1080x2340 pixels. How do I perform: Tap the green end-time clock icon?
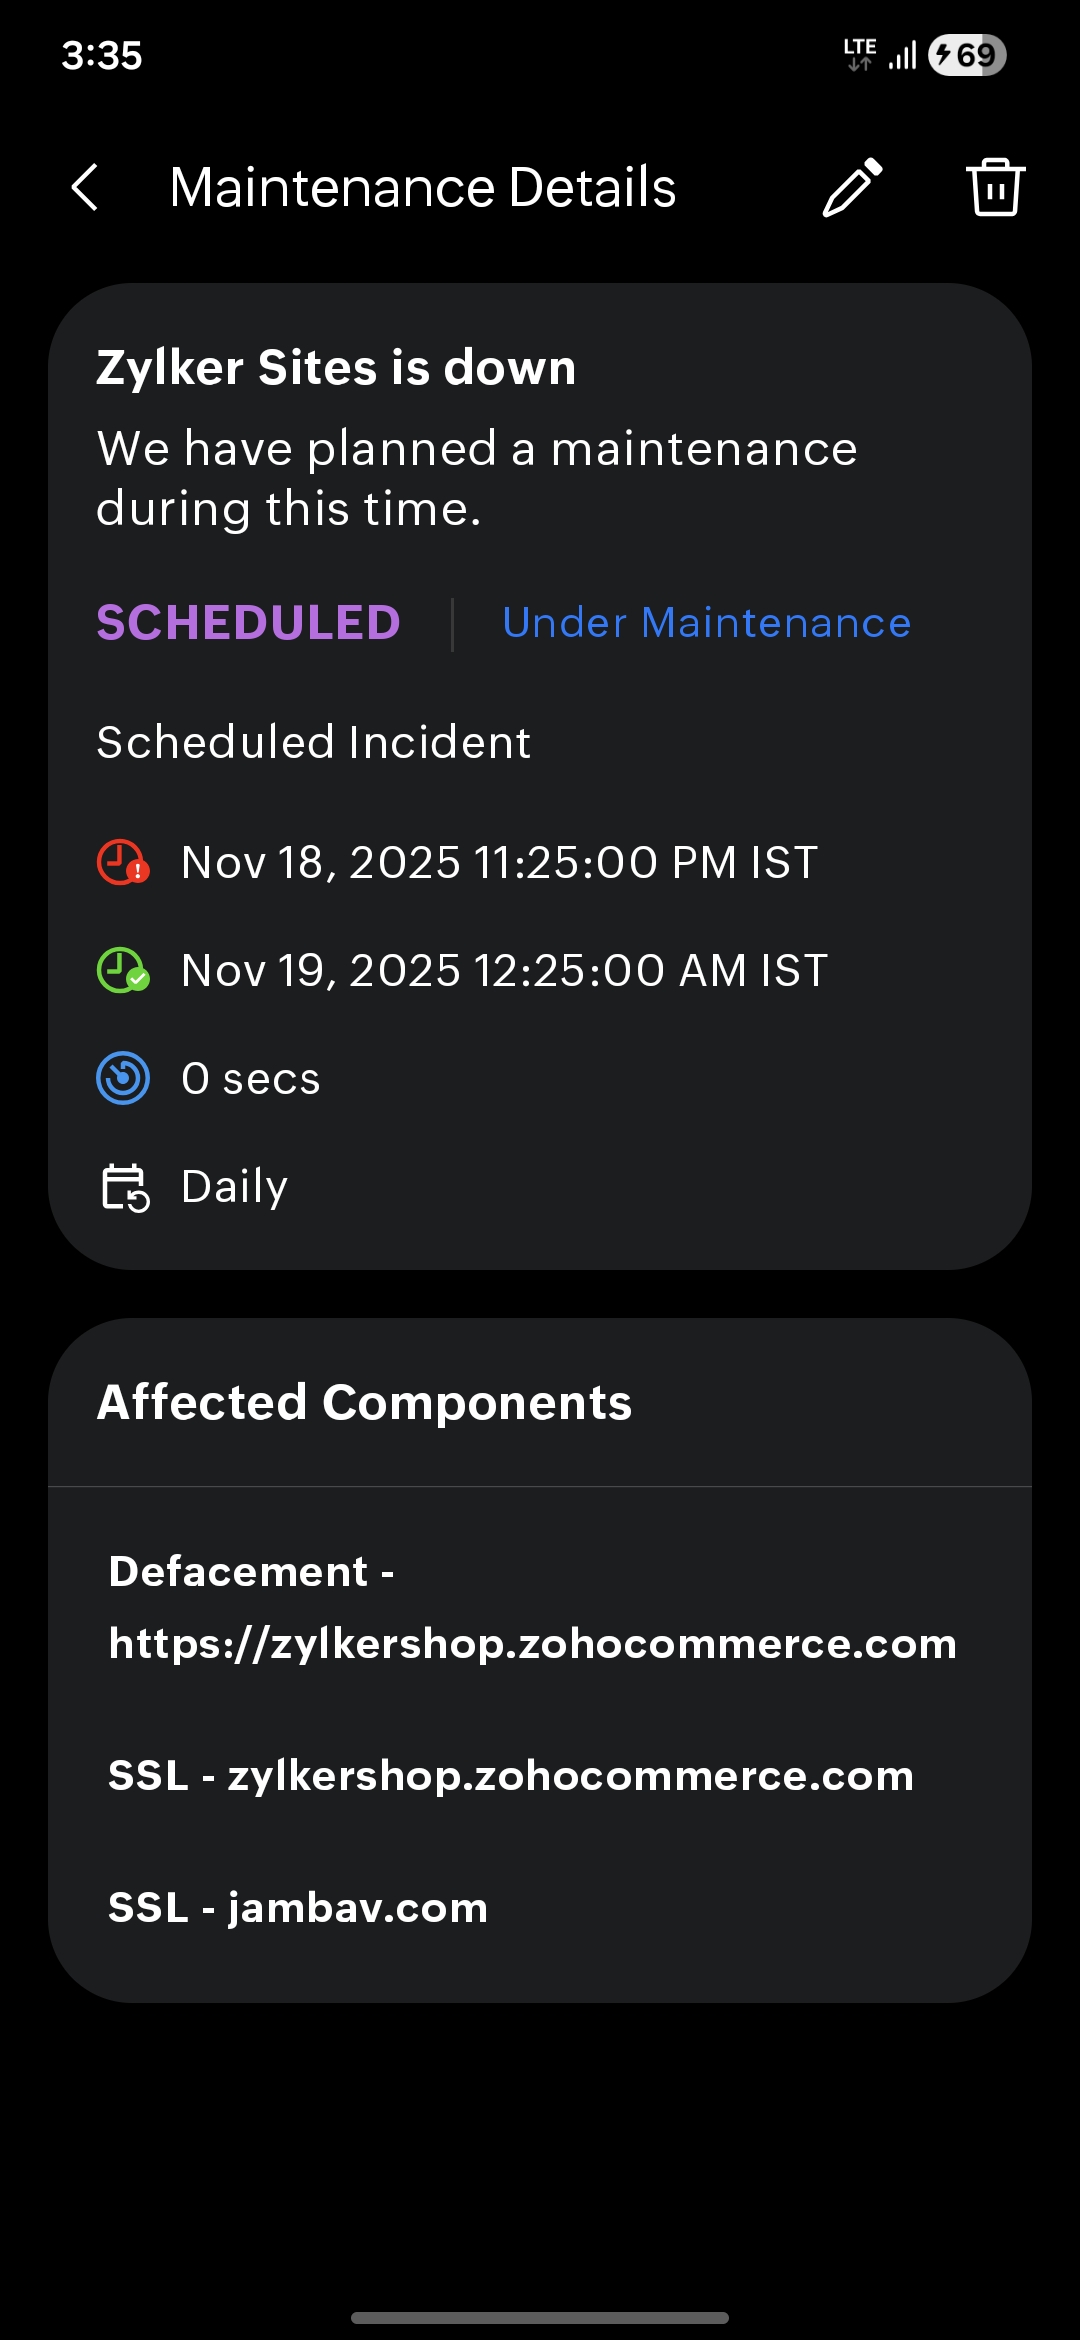123,970
